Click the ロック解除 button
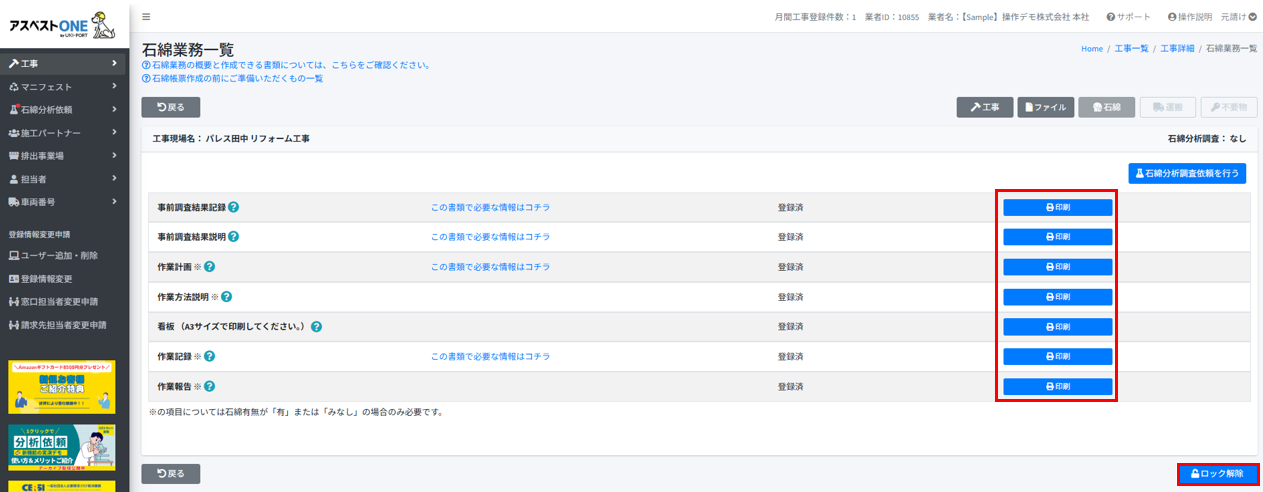 tap(1217, 474)
